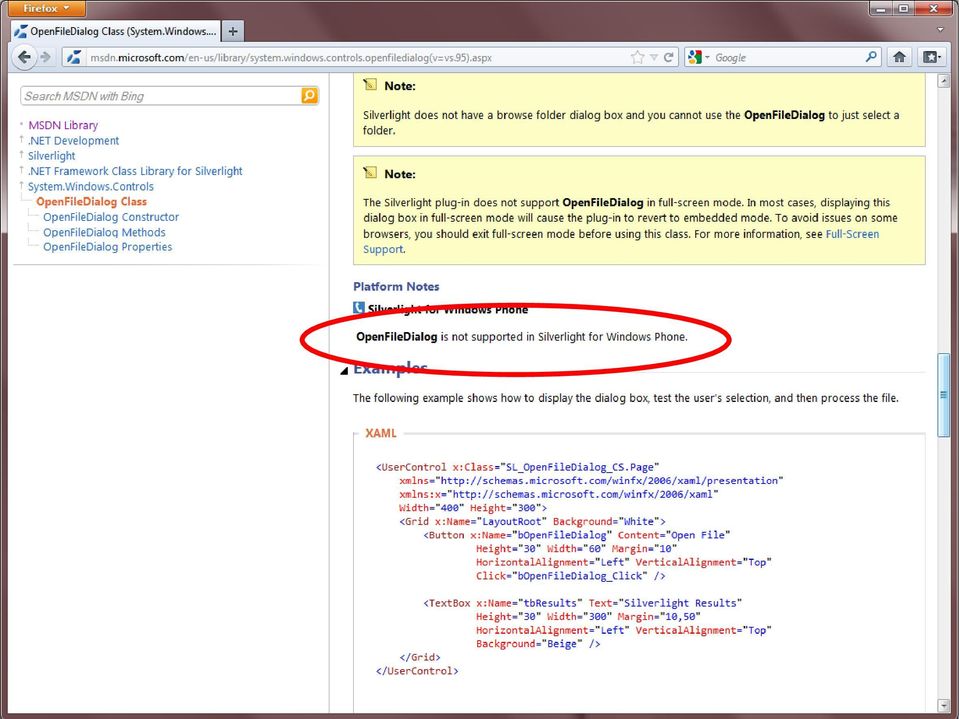Click the 'The following example shows' sentence

click(x=626, y=397)
